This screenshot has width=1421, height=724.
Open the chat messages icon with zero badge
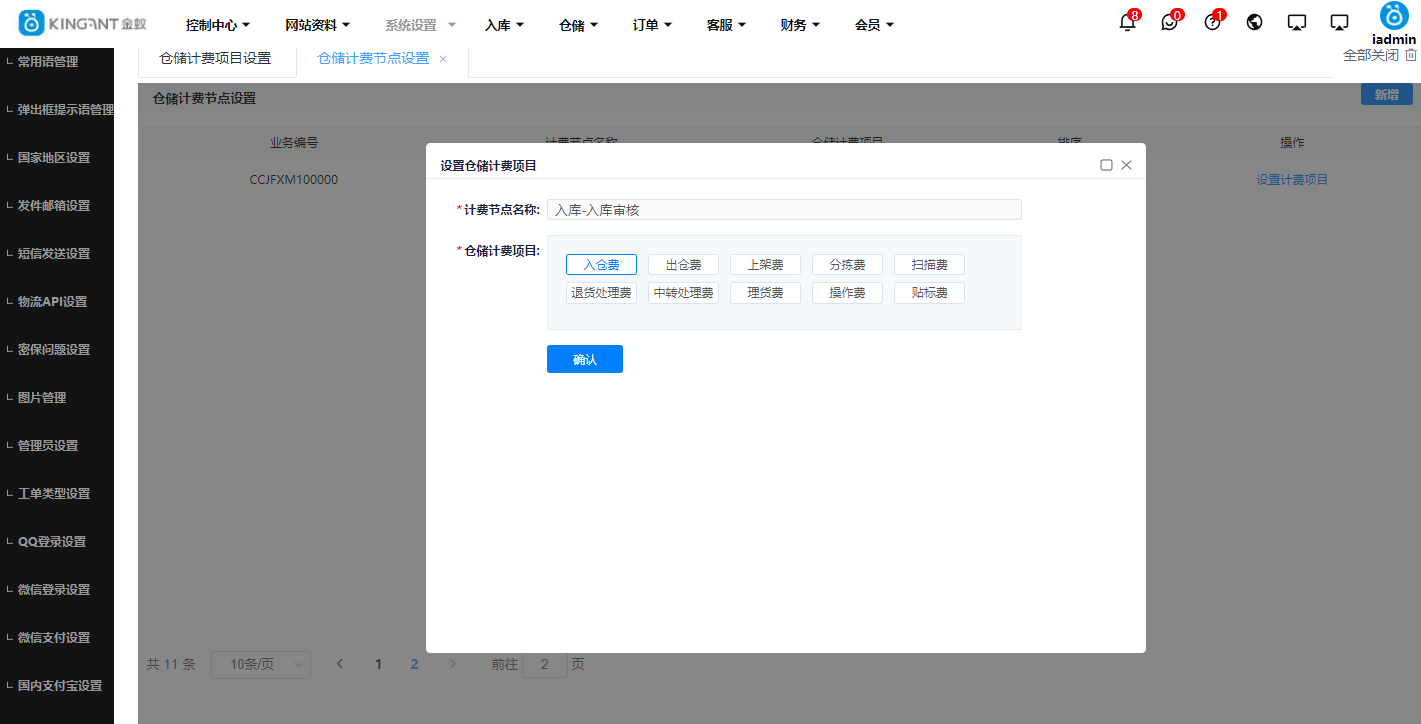1168,22
